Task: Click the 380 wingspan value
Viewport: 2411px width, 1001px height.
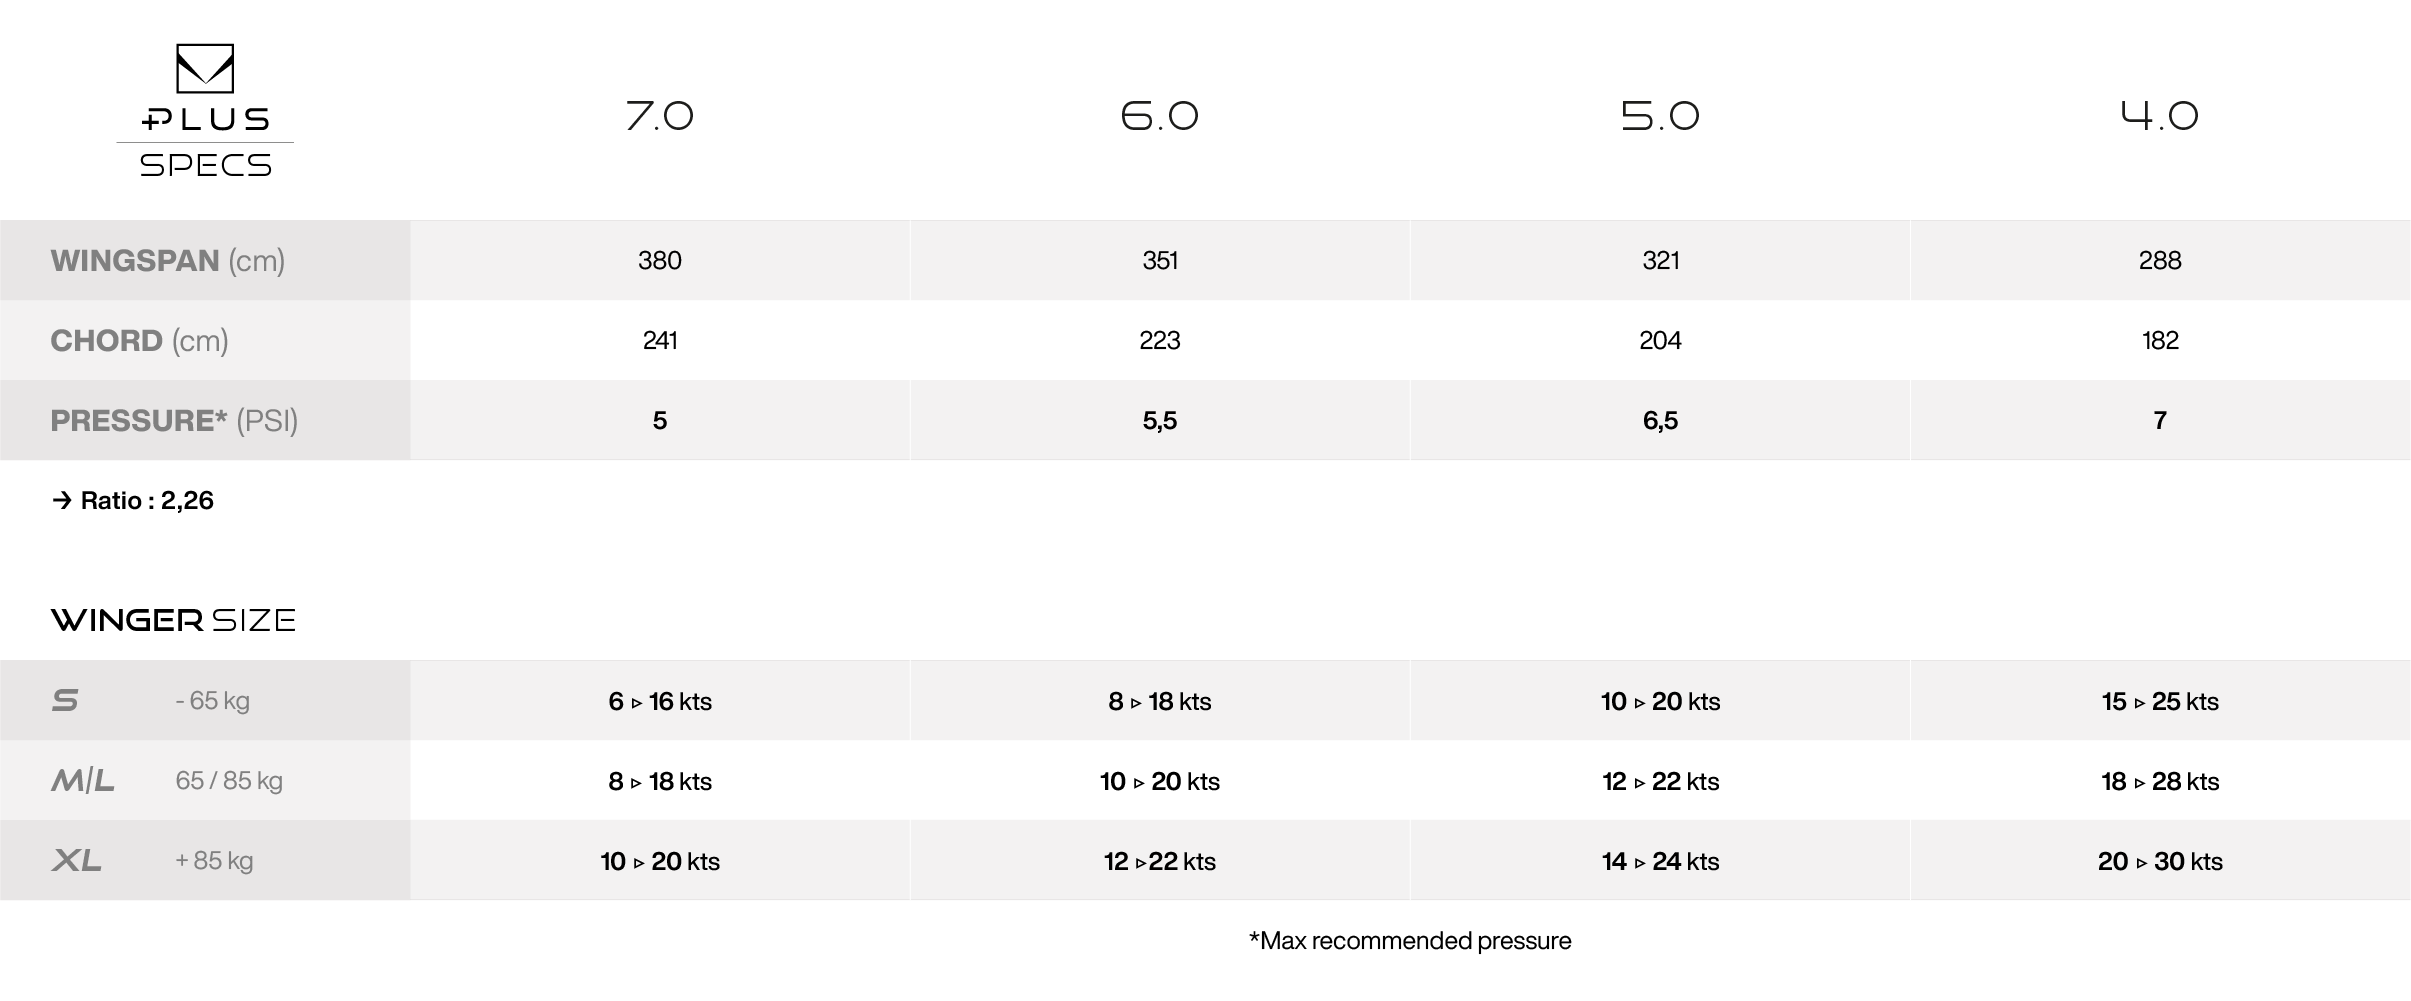Action: point(660,261)
